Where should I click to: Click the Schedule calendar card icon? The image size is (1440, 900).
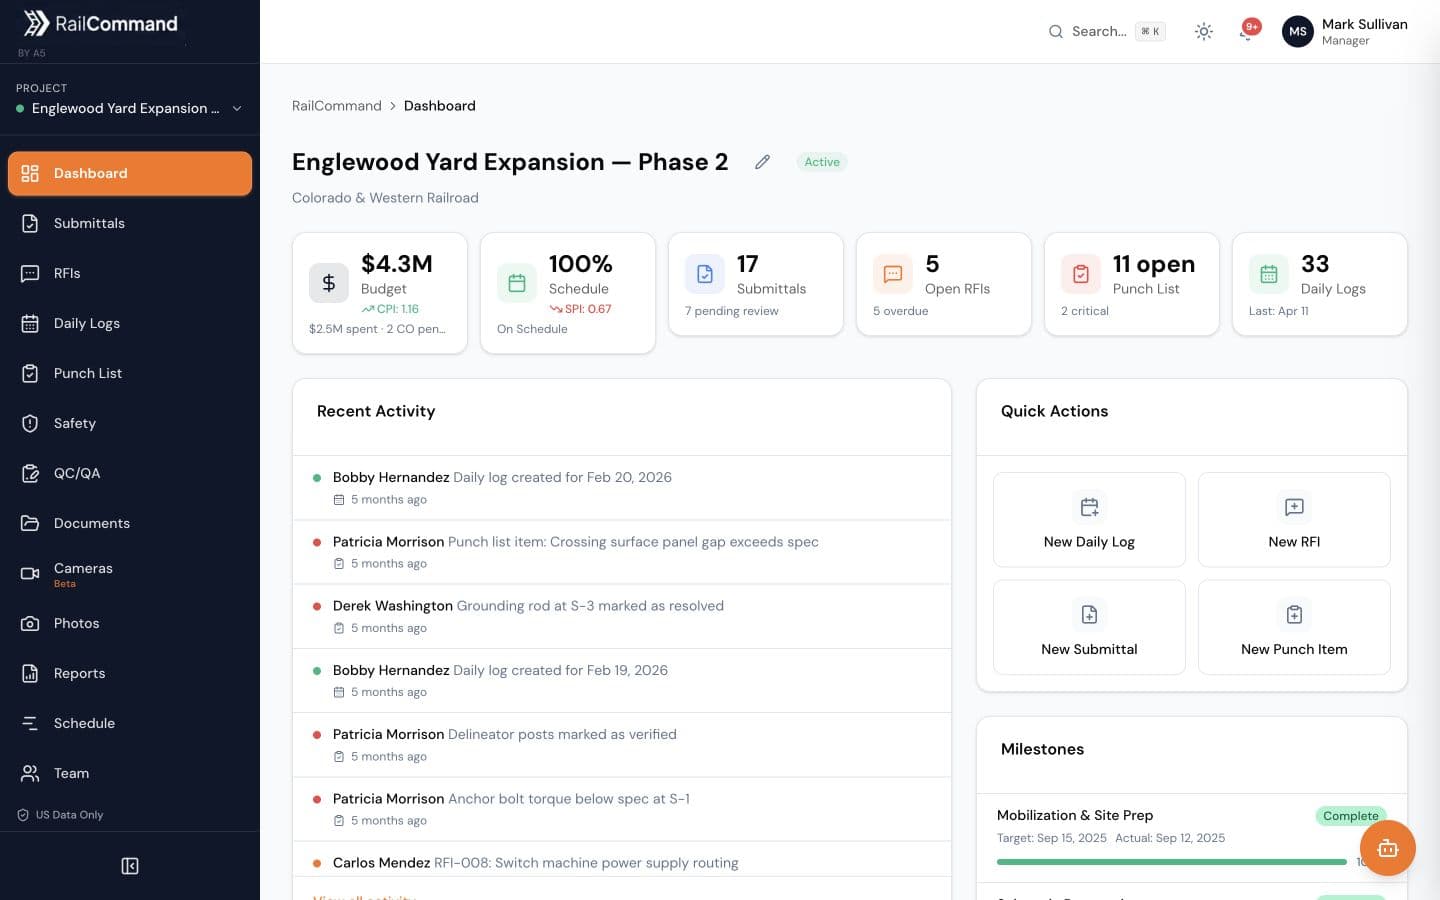point(517,283)
